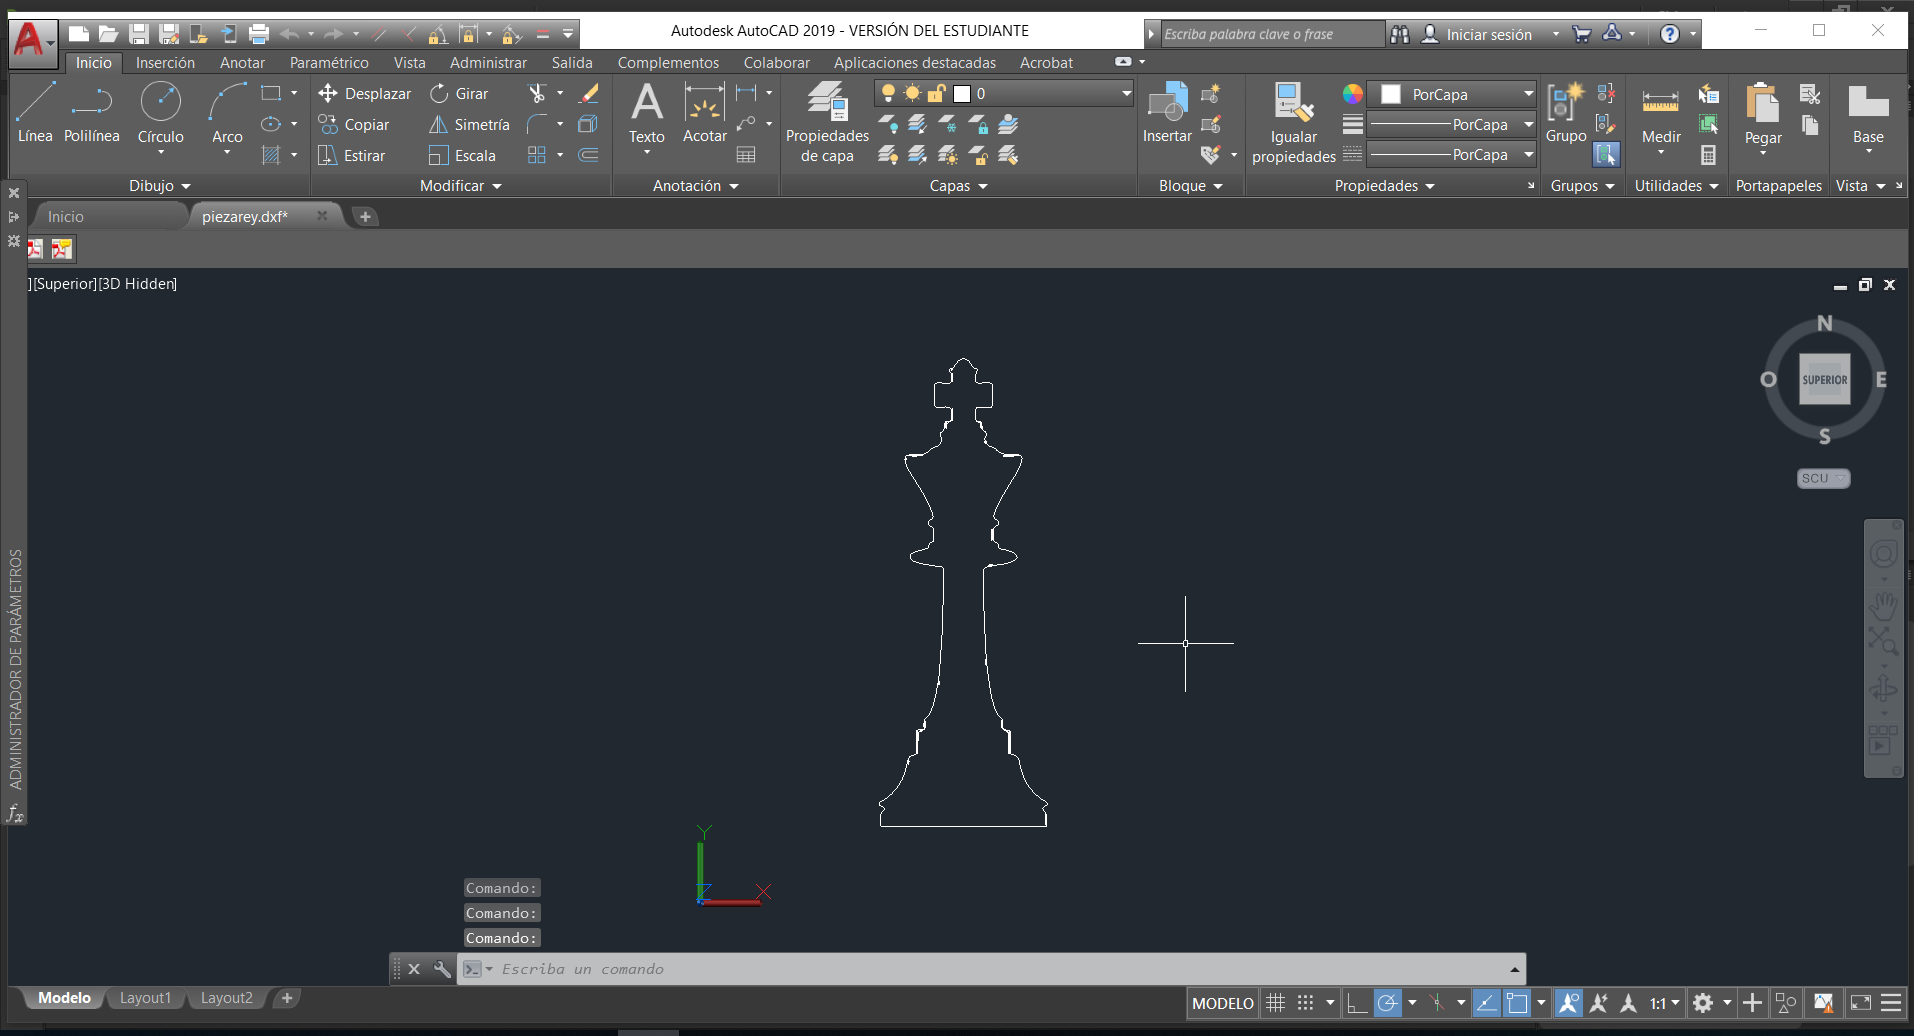Screen dimensions: 1914x1036
Task: Toggle 2D object snap in status bar
Action: coord(1517,1003)
